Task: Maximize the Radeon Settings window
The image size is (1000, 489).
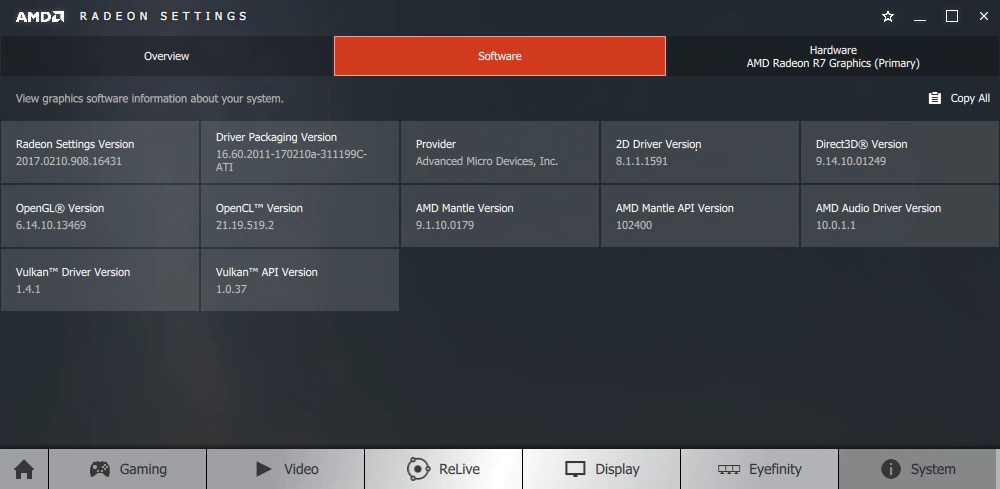Action: [x=952, y=17]
